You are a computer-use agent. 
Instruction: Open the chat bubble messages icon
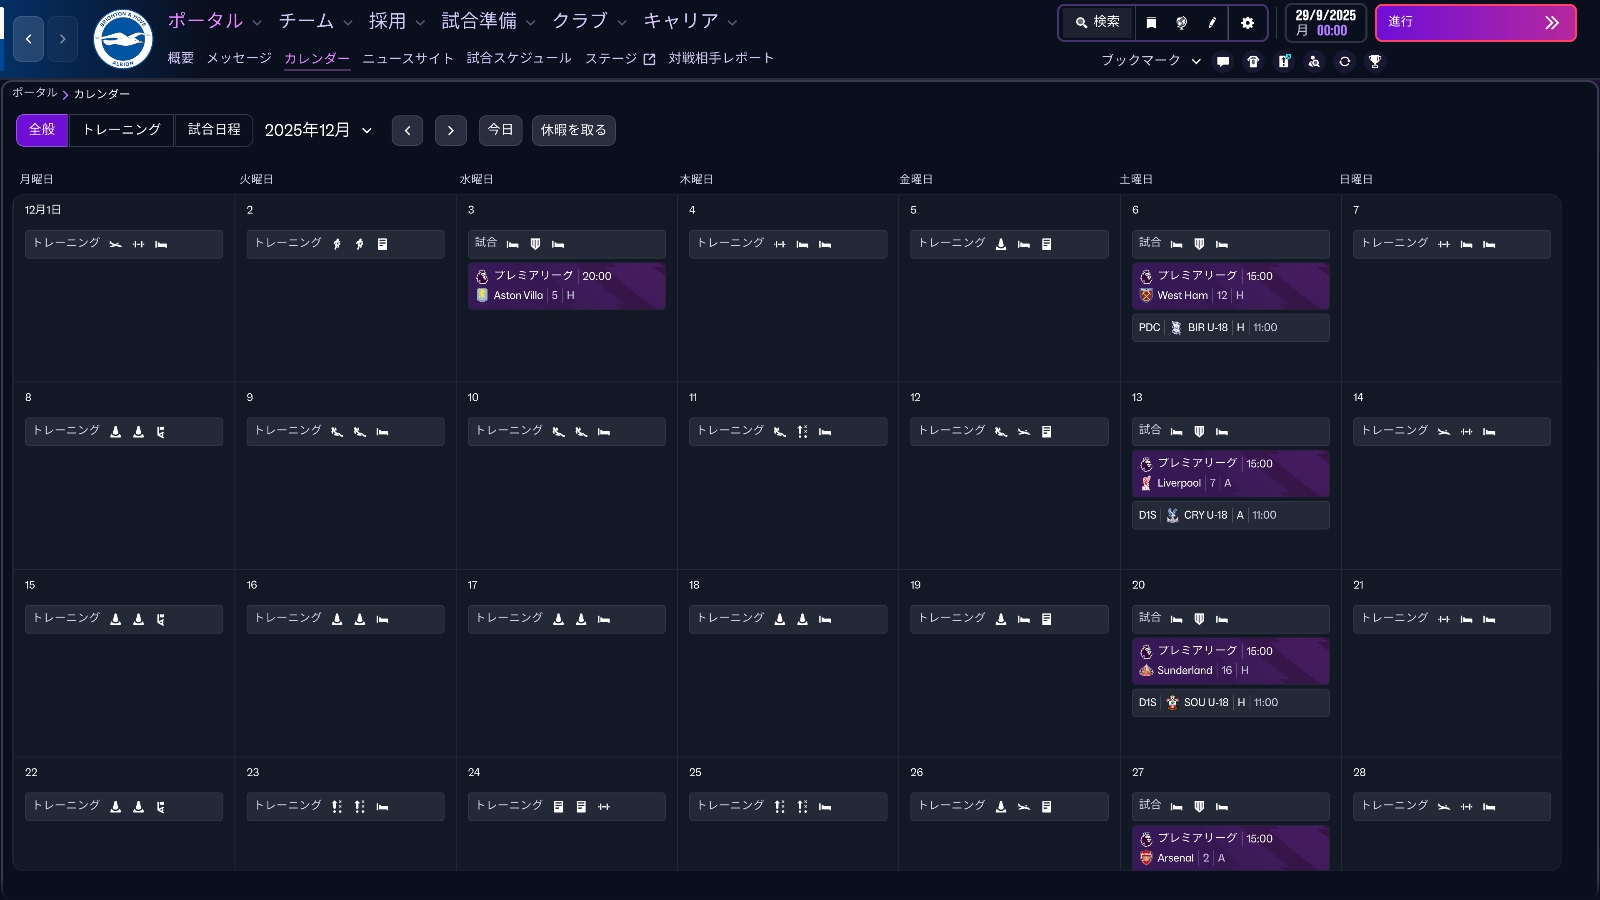pos(1223,61)
